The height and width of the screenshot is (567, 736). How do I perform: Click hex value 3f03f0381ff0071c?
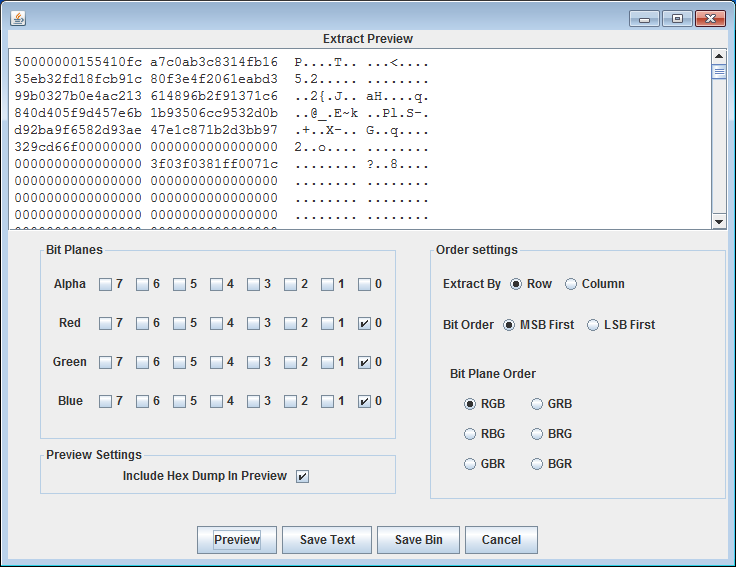point(214,164)
